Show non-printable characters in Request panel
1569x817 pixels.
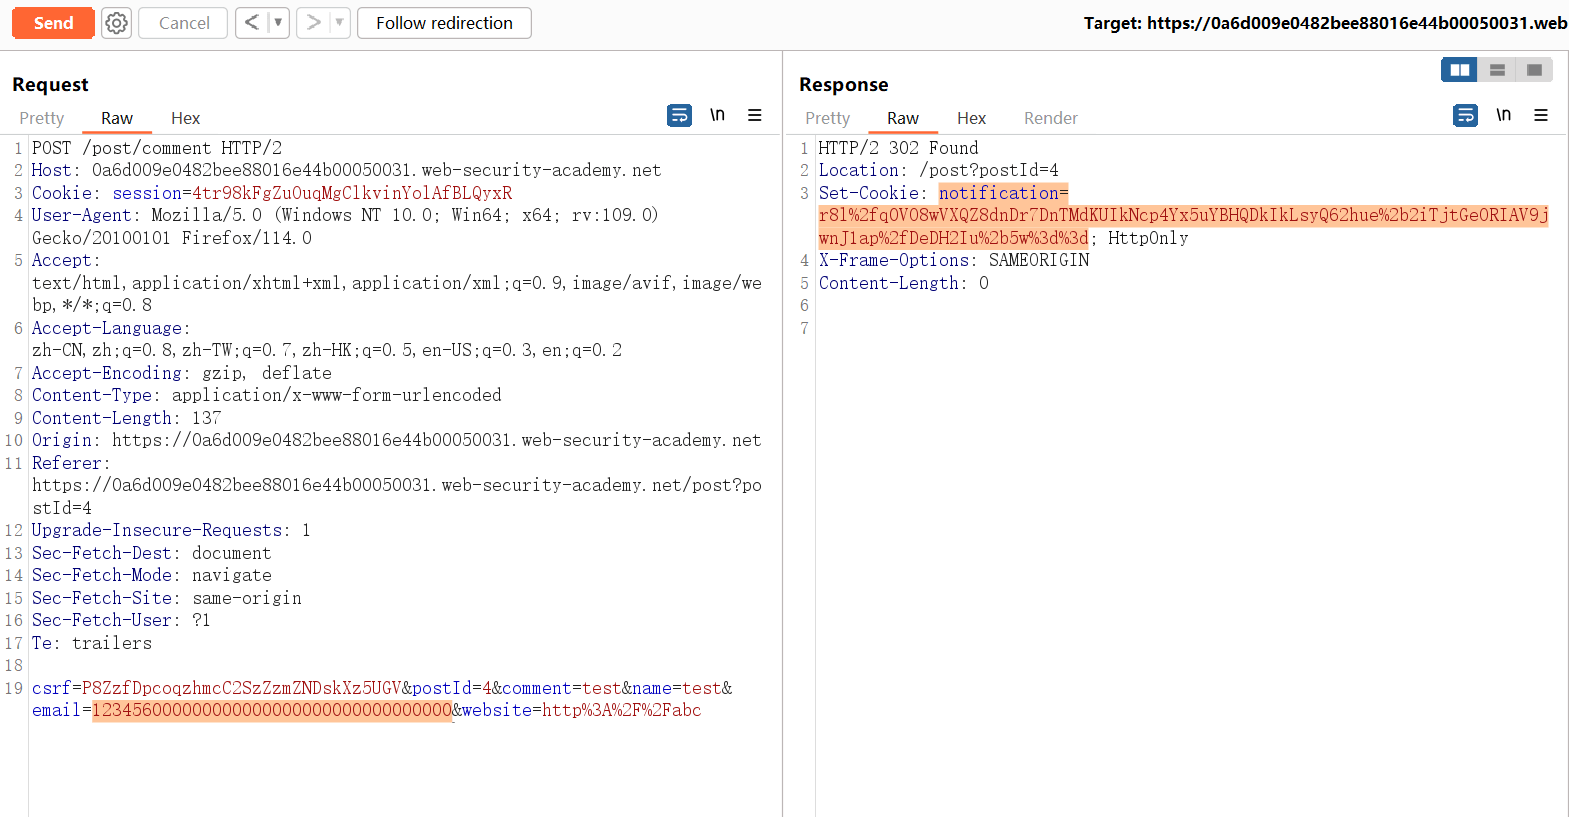point(717,116)
